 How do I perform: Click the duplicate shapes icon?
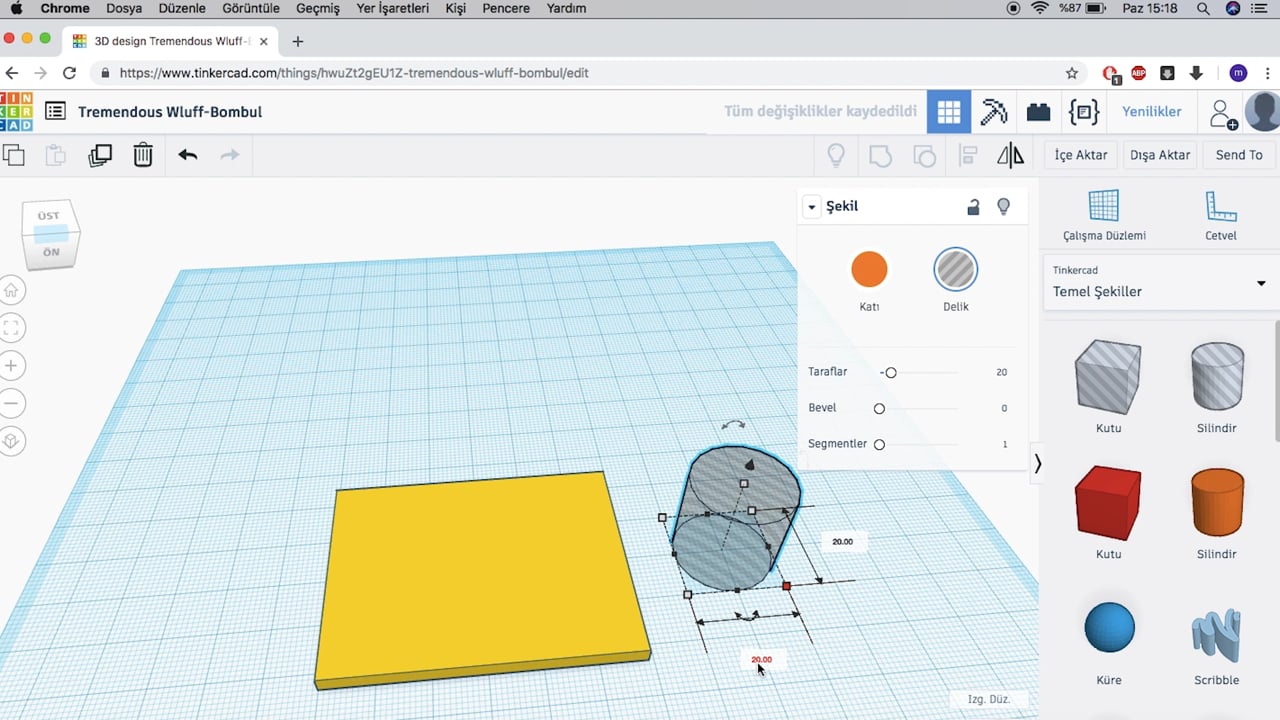(100, 155)
